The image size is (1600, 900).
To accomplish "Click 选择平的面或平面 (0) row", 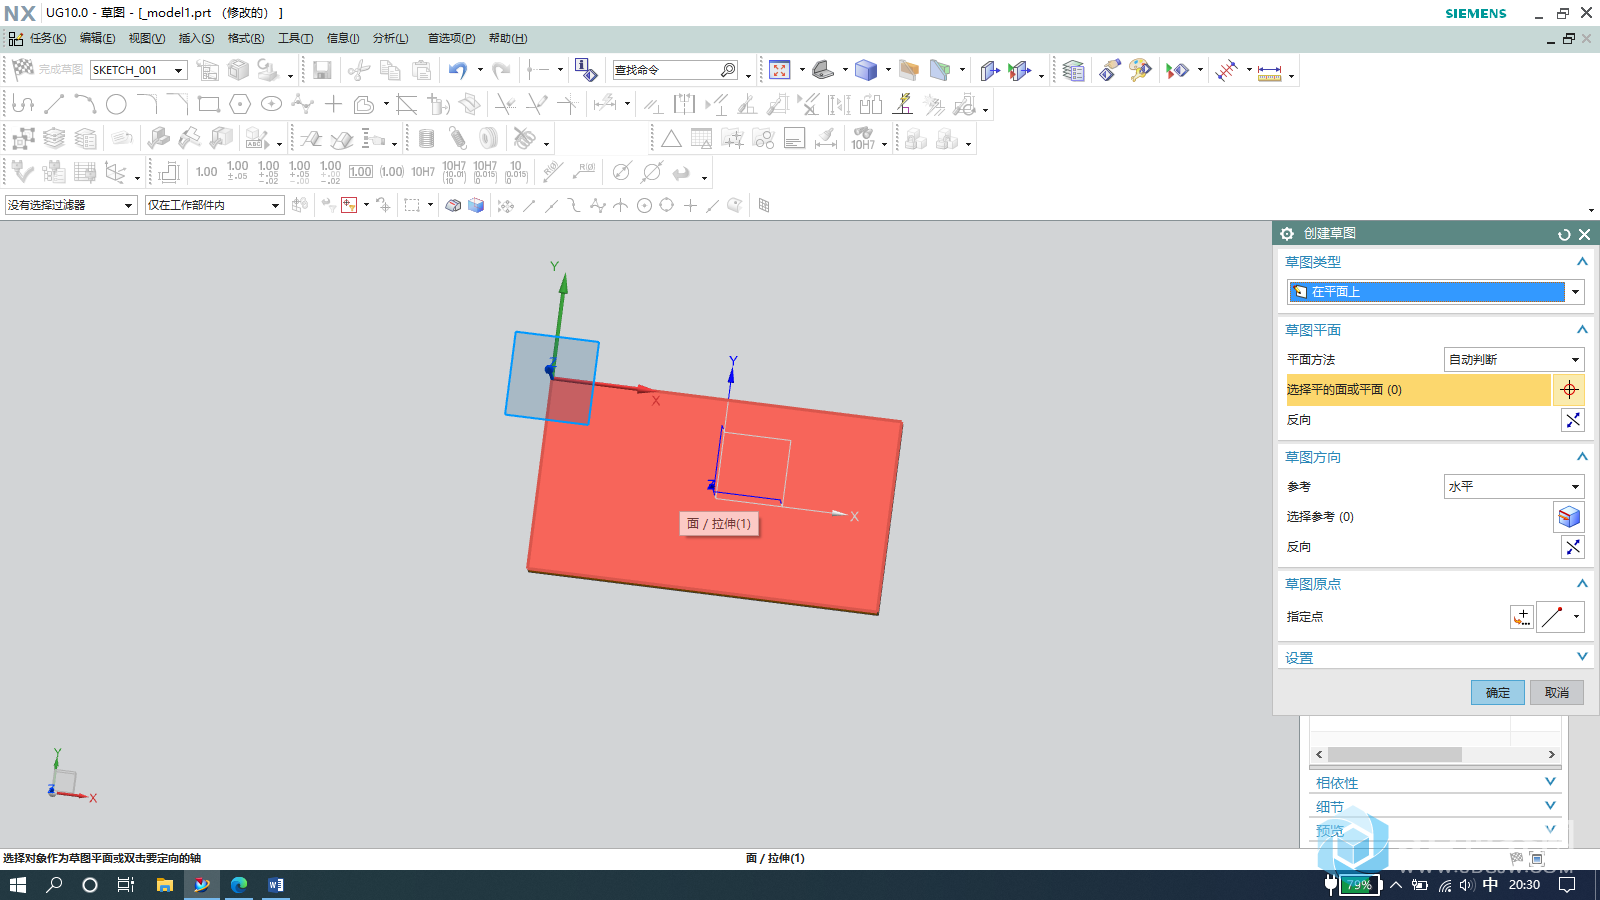I will 1418,390.
